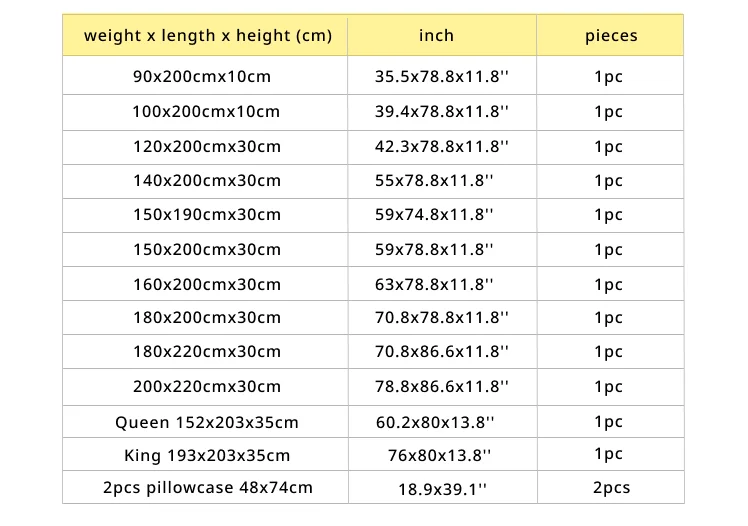Image resolution: width=748 pixels, height=526 pixels.
Task: Click the 150x200cmx30cm size cell
Action: coord(207,249)
